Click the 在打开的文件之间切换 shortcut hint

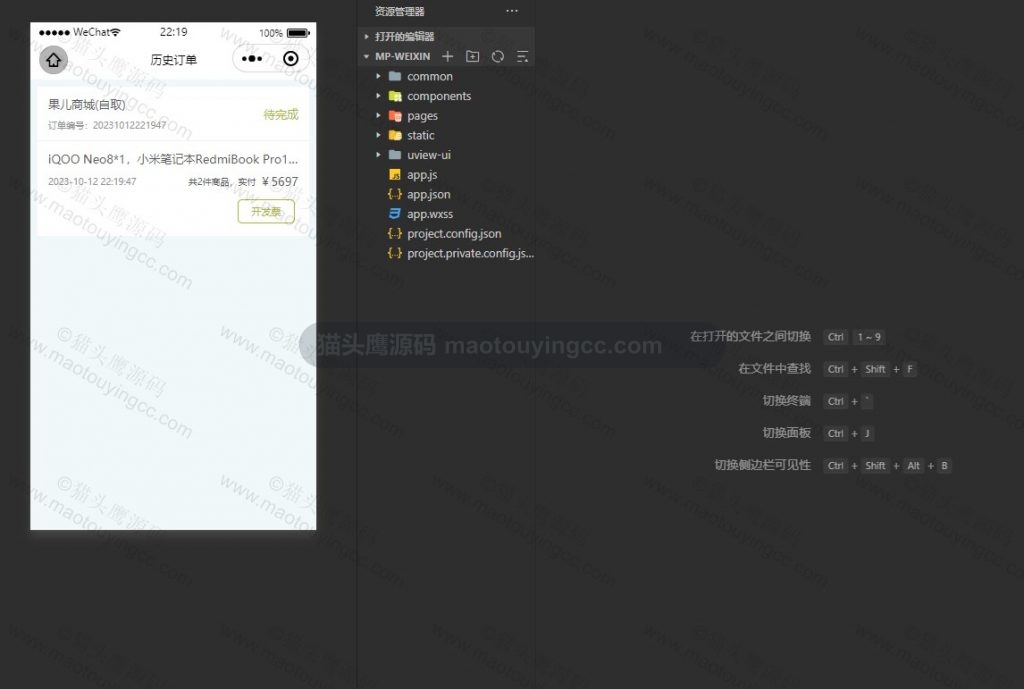point(750,336)
